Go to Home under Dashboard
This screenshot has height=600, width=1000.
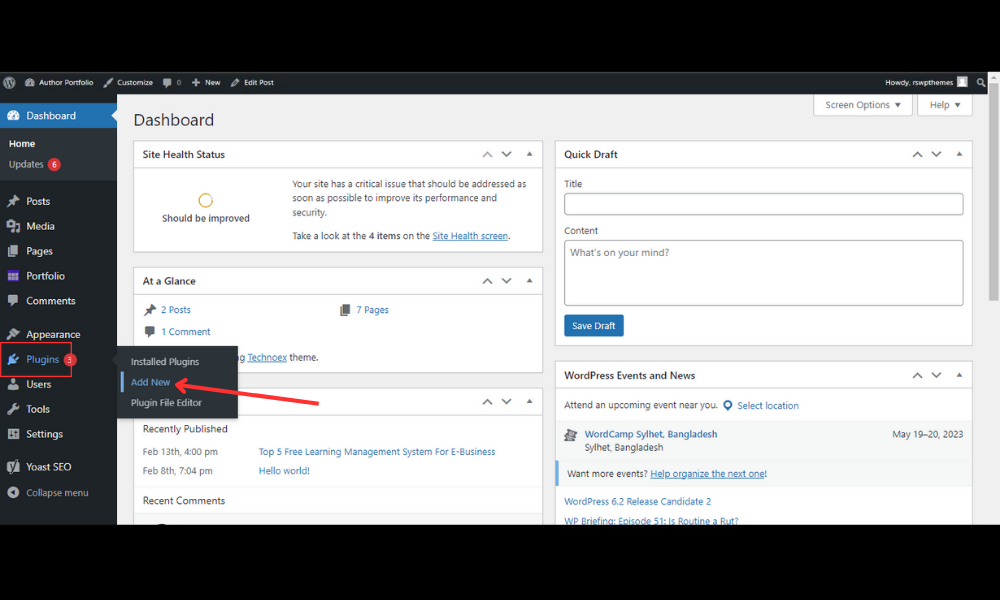coord(22,143)
